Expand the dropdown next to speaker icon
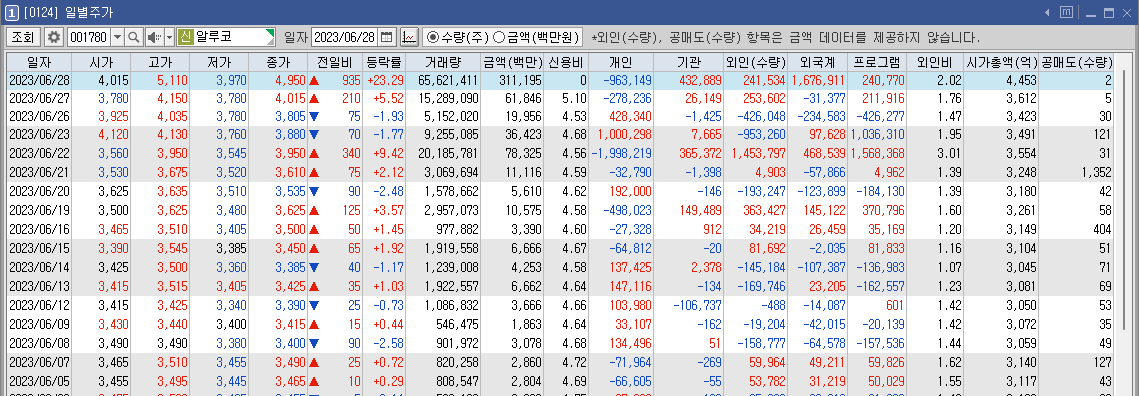Image resolution: width=1139 pixels, height=396 pixels. (169, 37)
